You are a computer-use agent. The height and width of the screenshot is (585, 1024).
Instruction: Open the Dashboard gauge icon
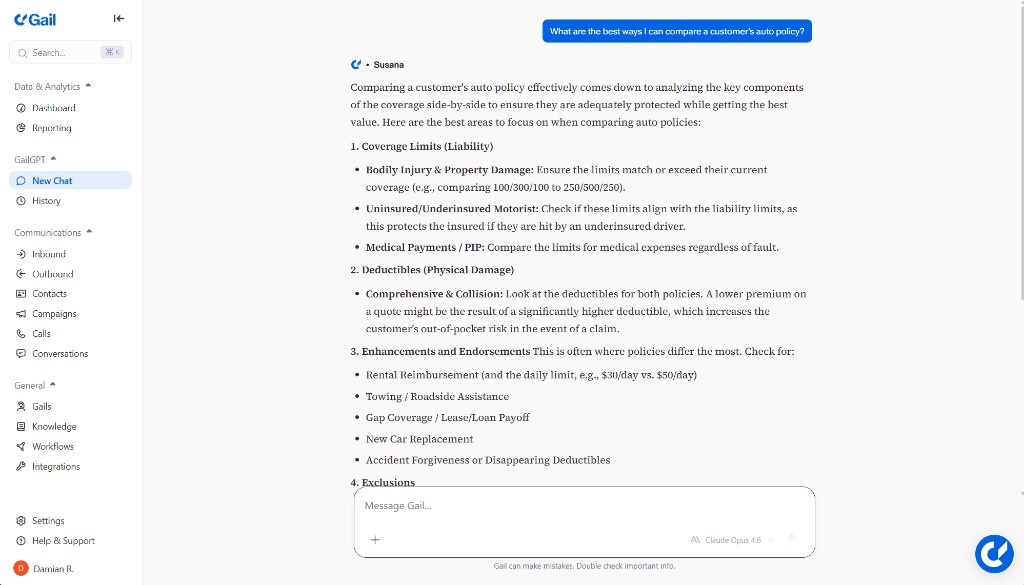tap(21, 108)
